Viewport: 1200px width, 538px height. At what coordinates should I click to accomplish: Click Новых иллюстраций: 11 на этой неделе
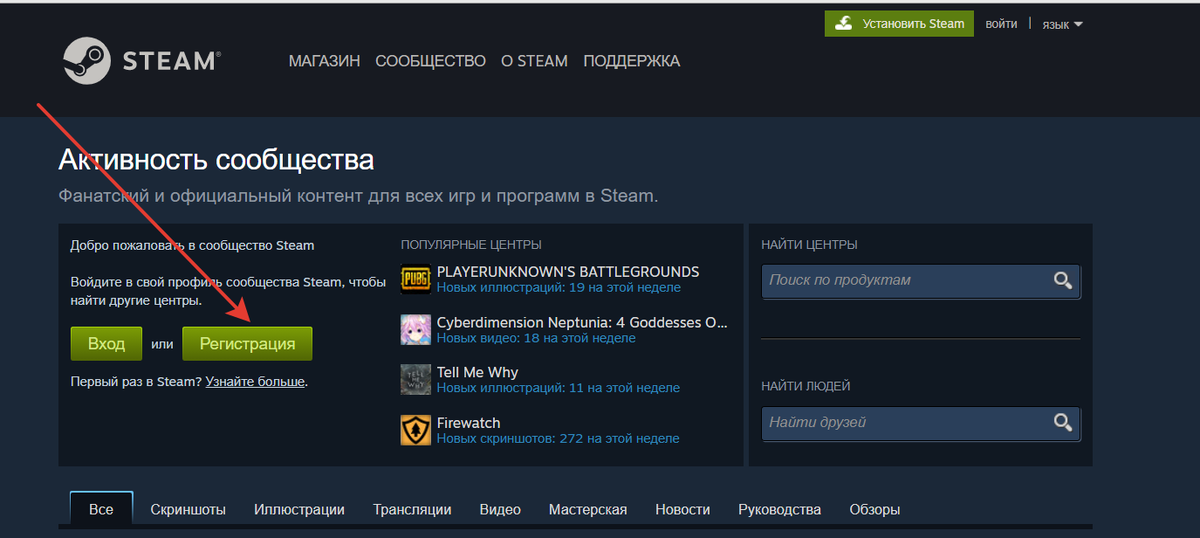[558, 388]
